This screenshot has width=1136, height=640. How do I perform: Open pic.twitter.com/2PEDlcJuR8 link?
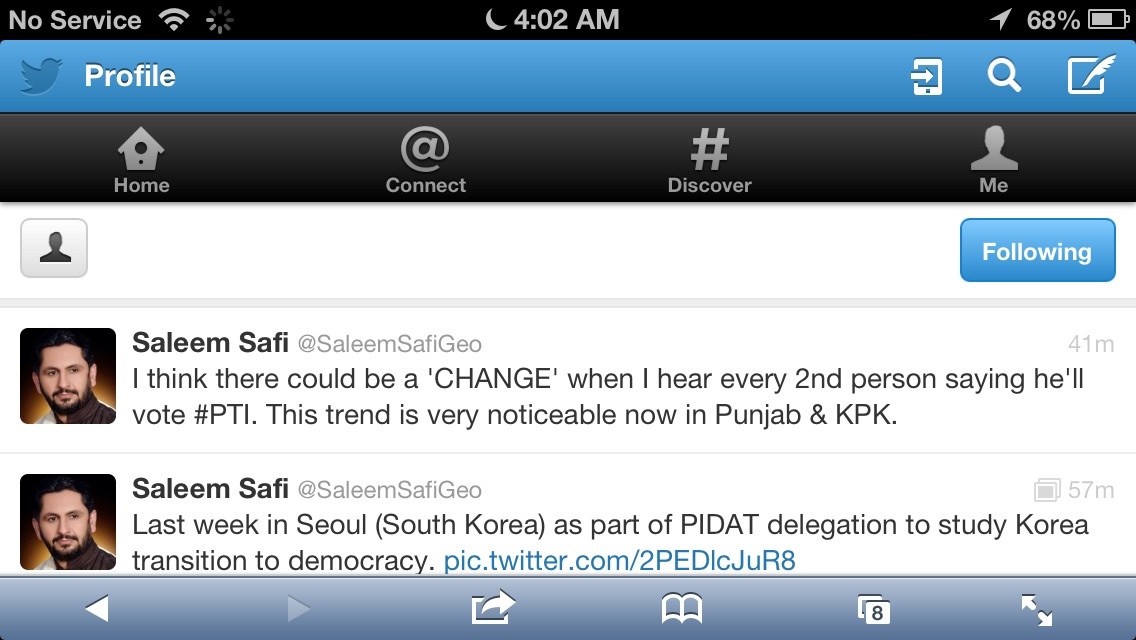[x=619, y=560]
